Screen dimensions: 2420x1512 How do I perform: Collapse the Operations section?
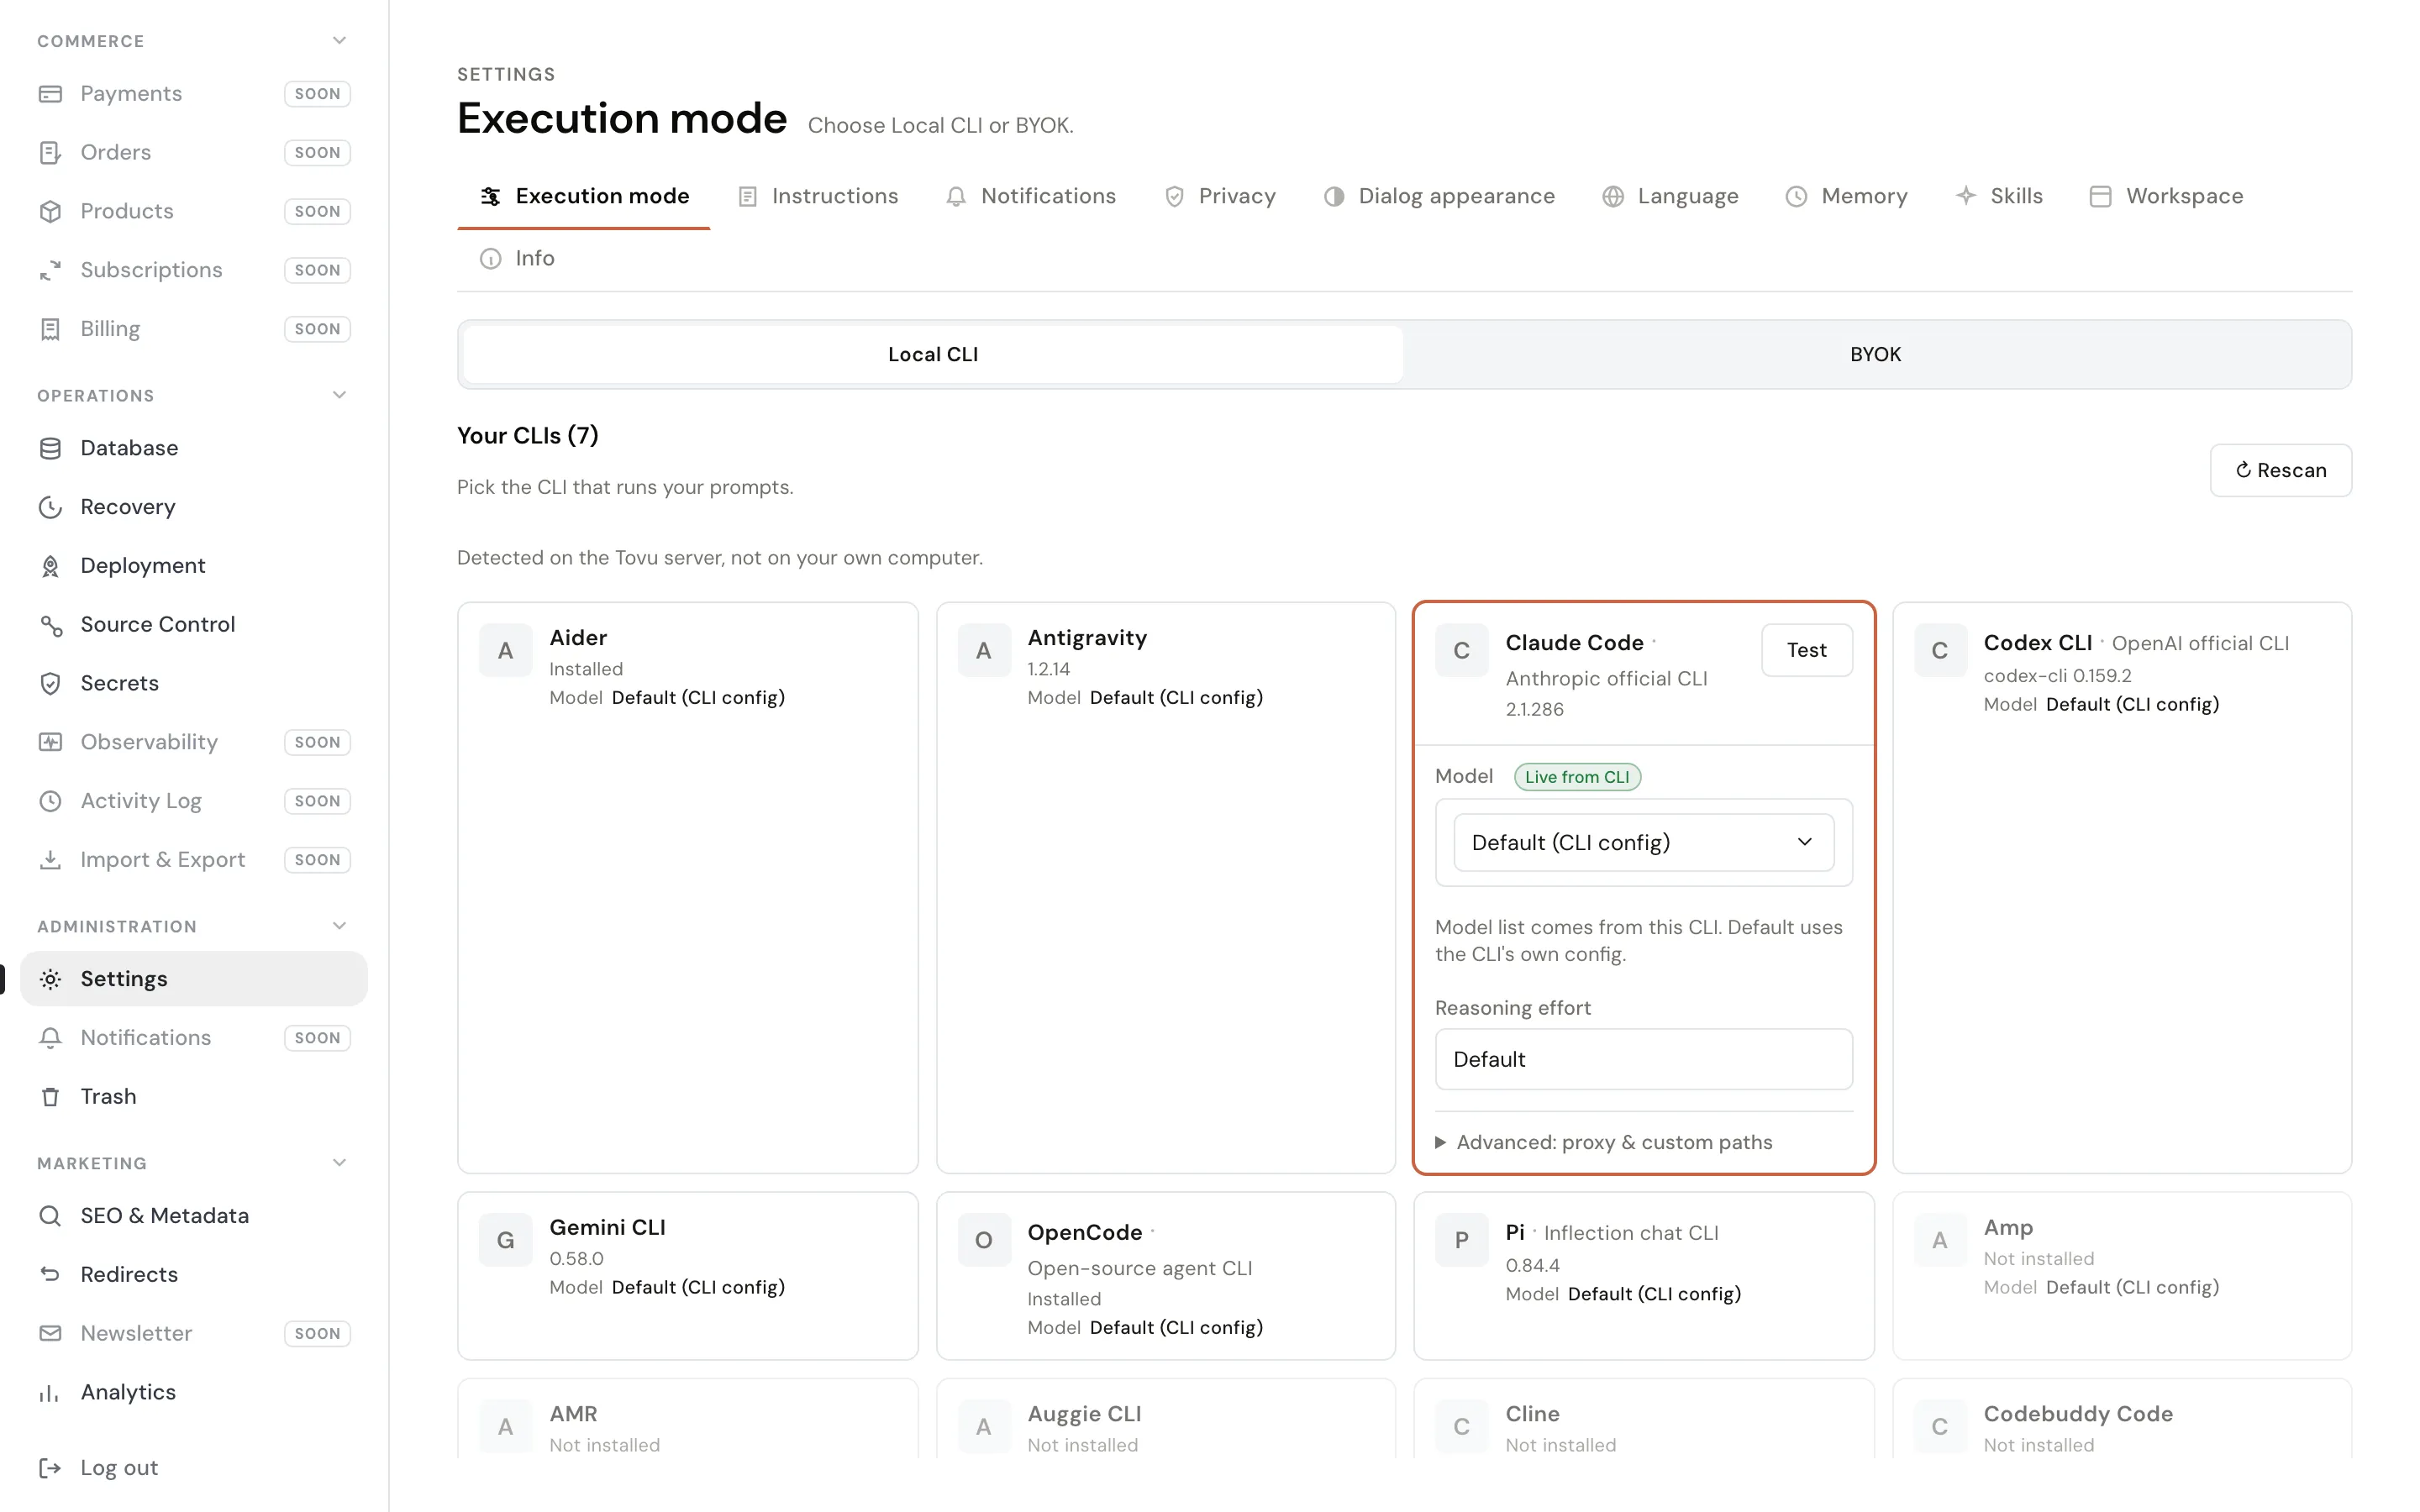tap(339, 395)
